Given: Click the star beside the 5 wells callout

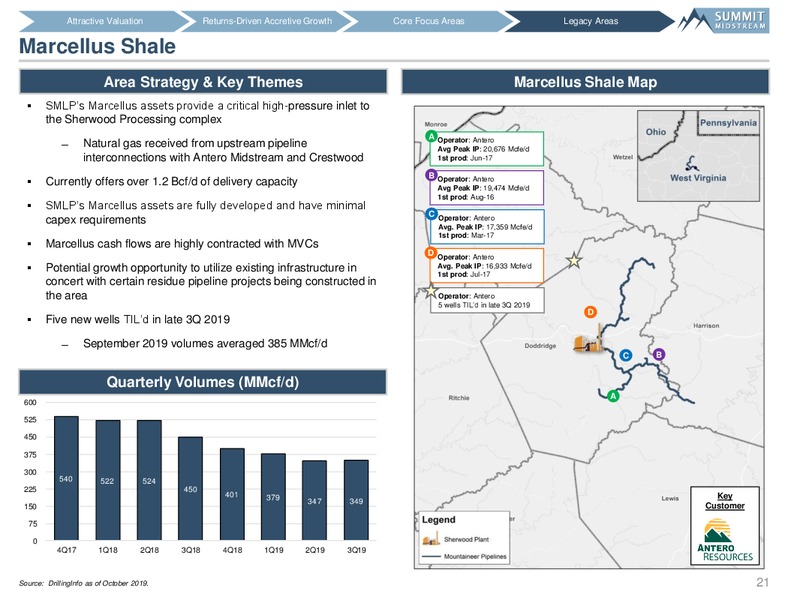Looking at the screenshot, I should pyautogui.click(x=431, y=291).
